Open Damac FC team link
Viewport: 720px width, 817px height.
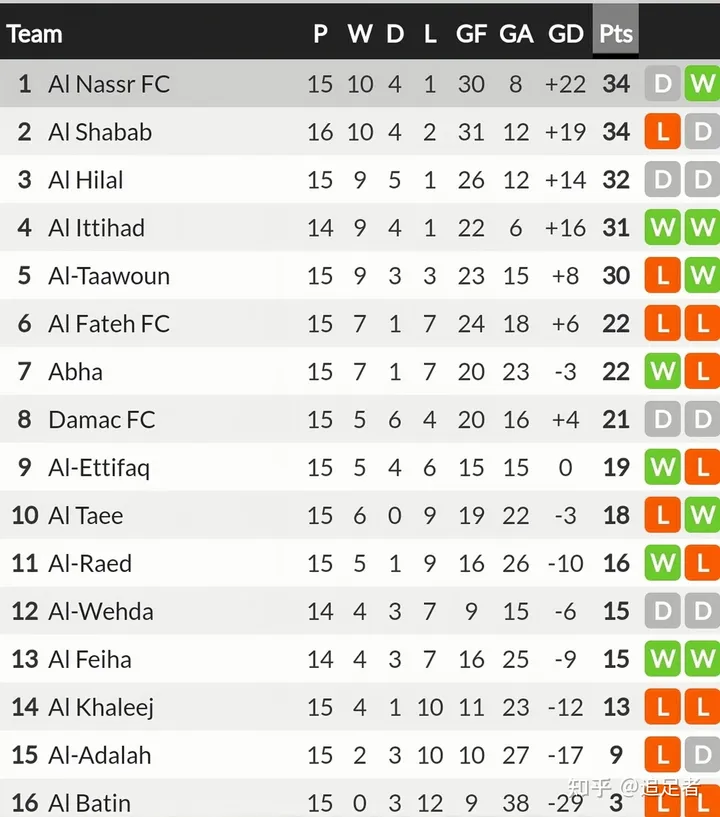click(x=102, y=420)
